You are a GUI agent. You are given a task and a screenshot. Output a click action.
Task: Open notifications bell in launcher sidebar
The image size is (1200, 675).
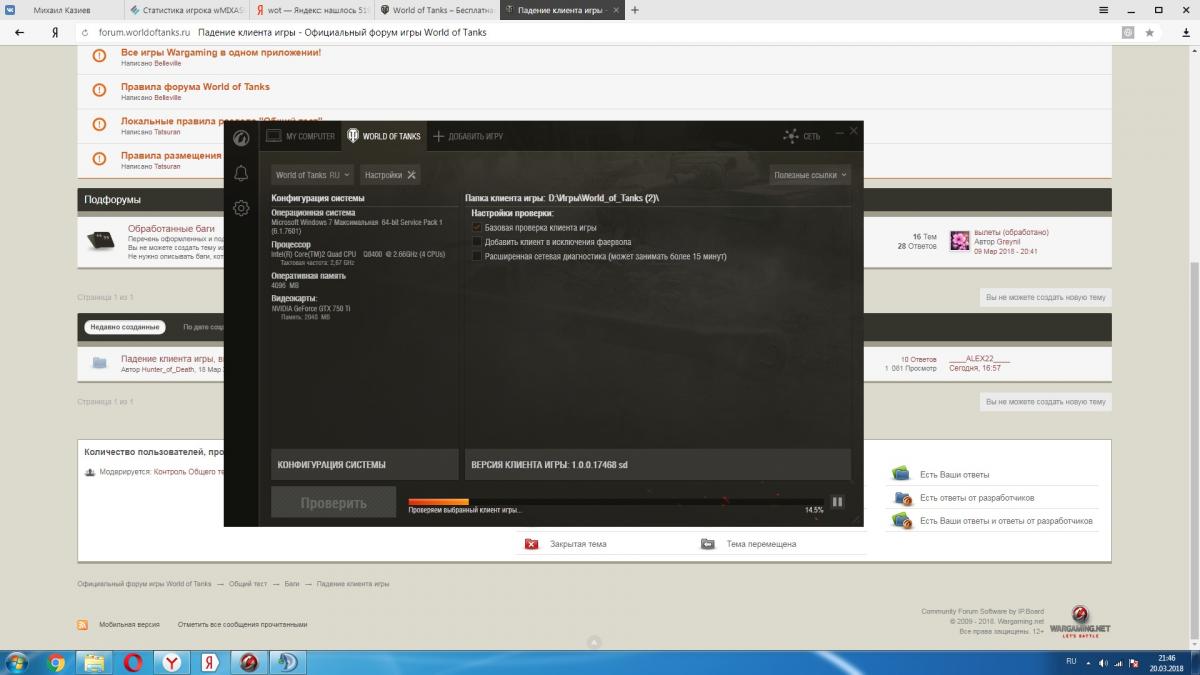pos(241,174)
